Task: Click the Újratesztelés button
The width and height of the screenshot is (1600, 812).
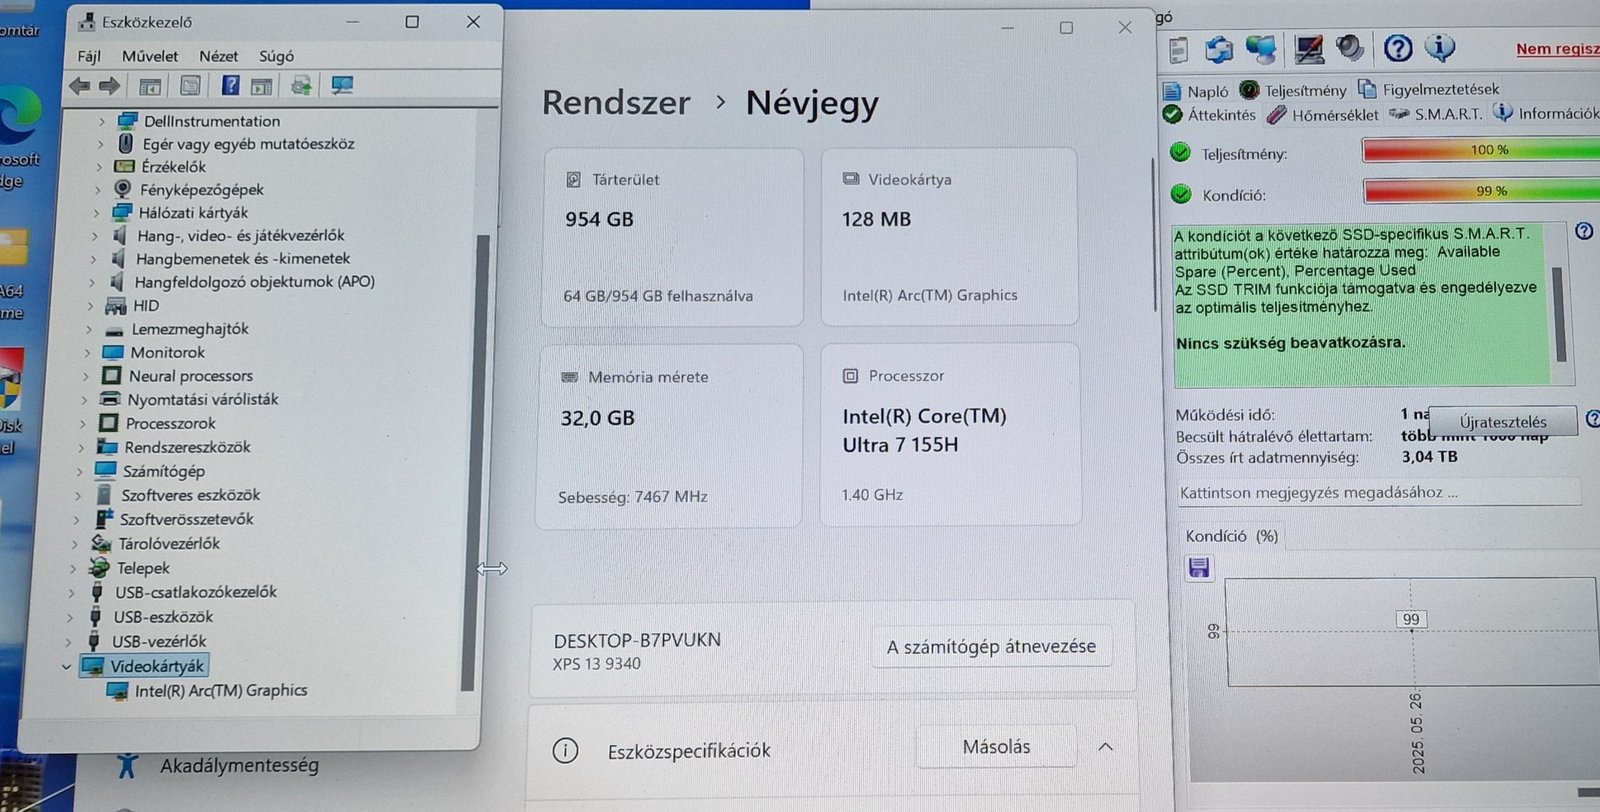Action: (1503, 422)
